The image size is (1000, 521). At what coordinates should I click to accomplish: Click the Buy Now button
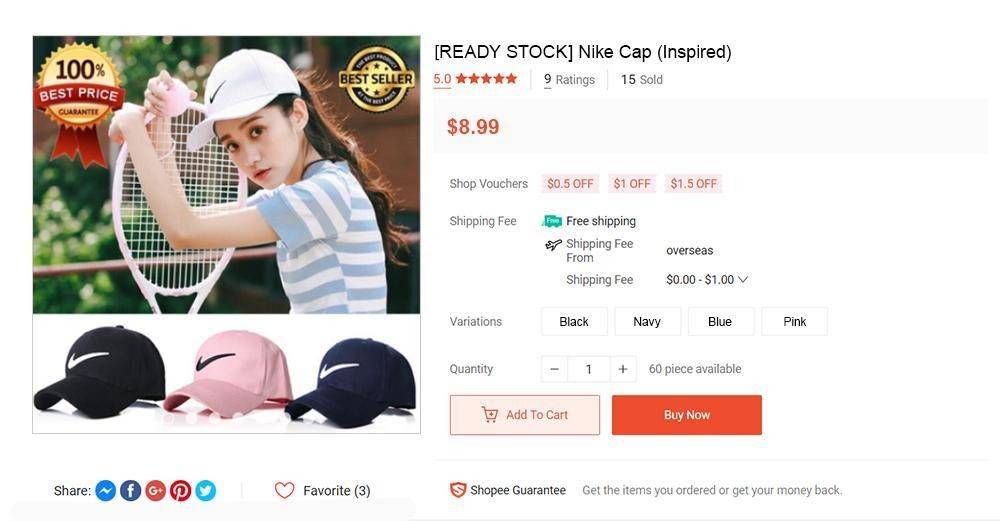[687, 415]
